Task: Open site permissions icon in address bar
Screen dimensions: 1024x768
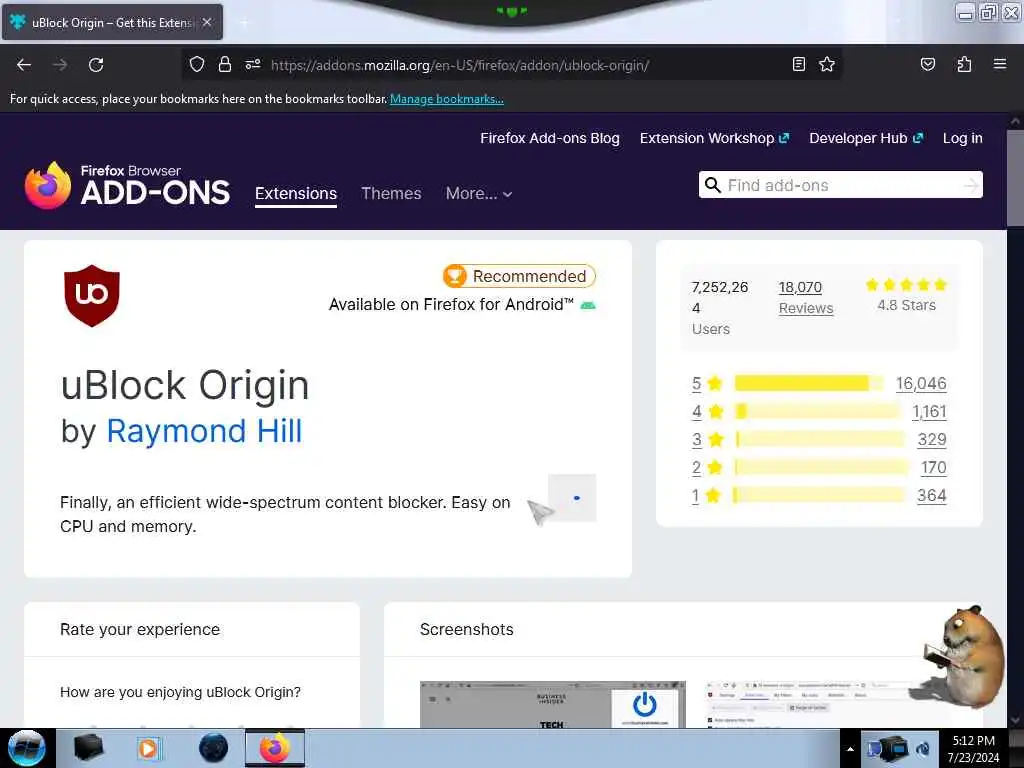Action: coord(253,65)
